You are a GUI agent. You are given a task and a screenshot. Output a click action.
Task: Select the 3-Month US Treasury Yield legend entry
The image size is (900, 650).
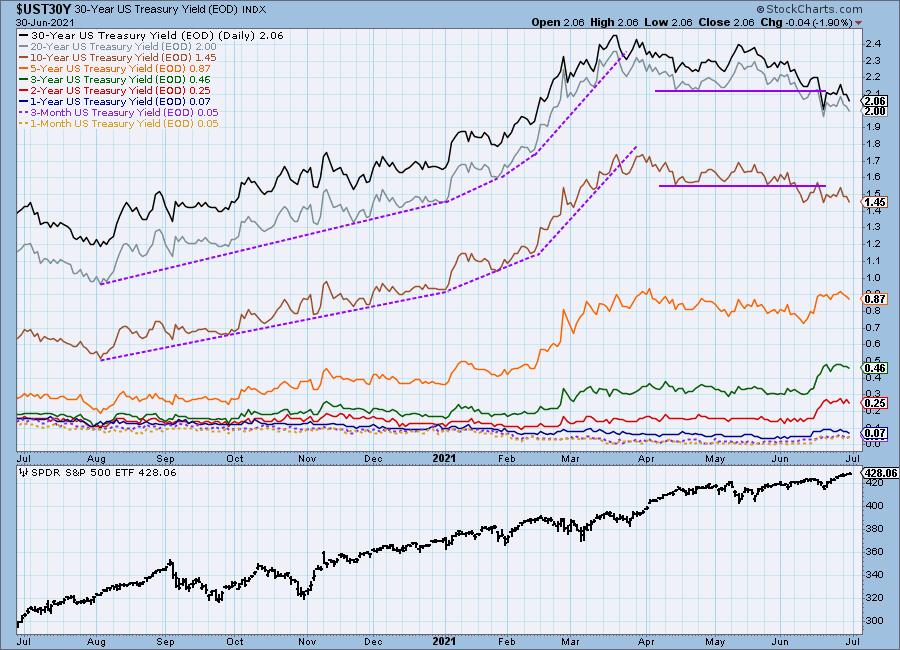pyautogui.click(x=119, y=113)
